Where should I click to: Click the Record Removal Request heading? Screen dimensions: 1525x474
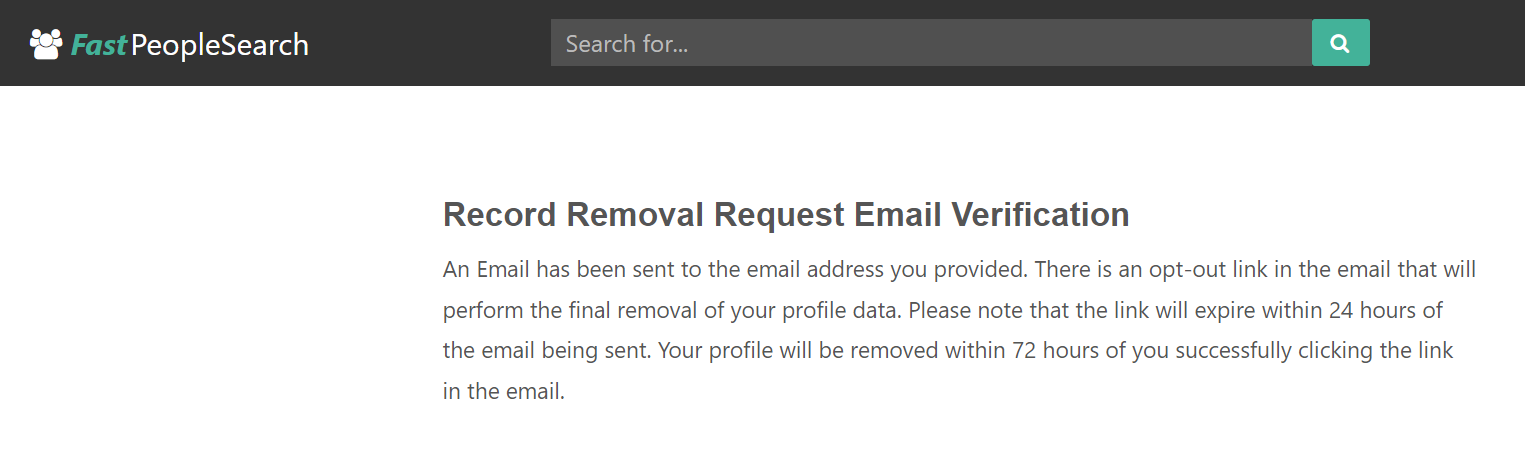786,215
